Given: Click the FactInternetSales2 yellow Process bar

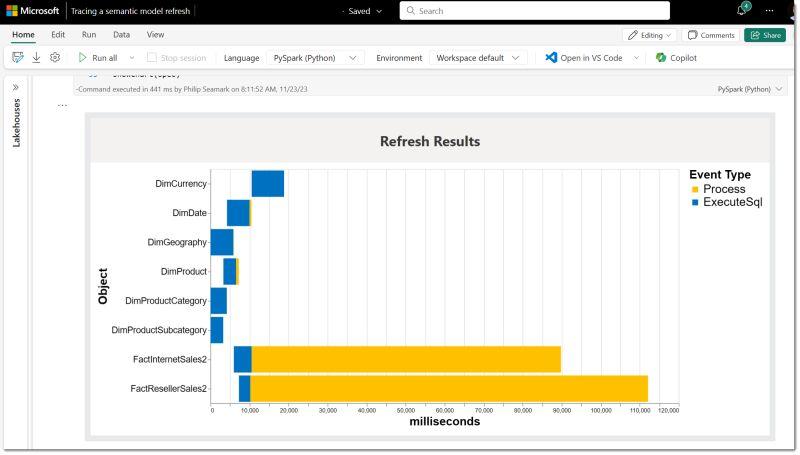Looking at the screenshot, I should point(408,361).
